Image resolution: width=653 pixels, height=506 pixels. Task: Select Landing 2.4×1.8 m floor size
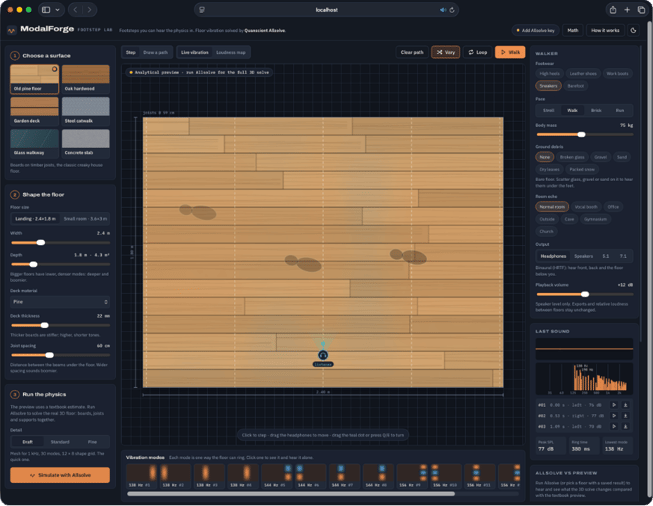click(35, 219)
